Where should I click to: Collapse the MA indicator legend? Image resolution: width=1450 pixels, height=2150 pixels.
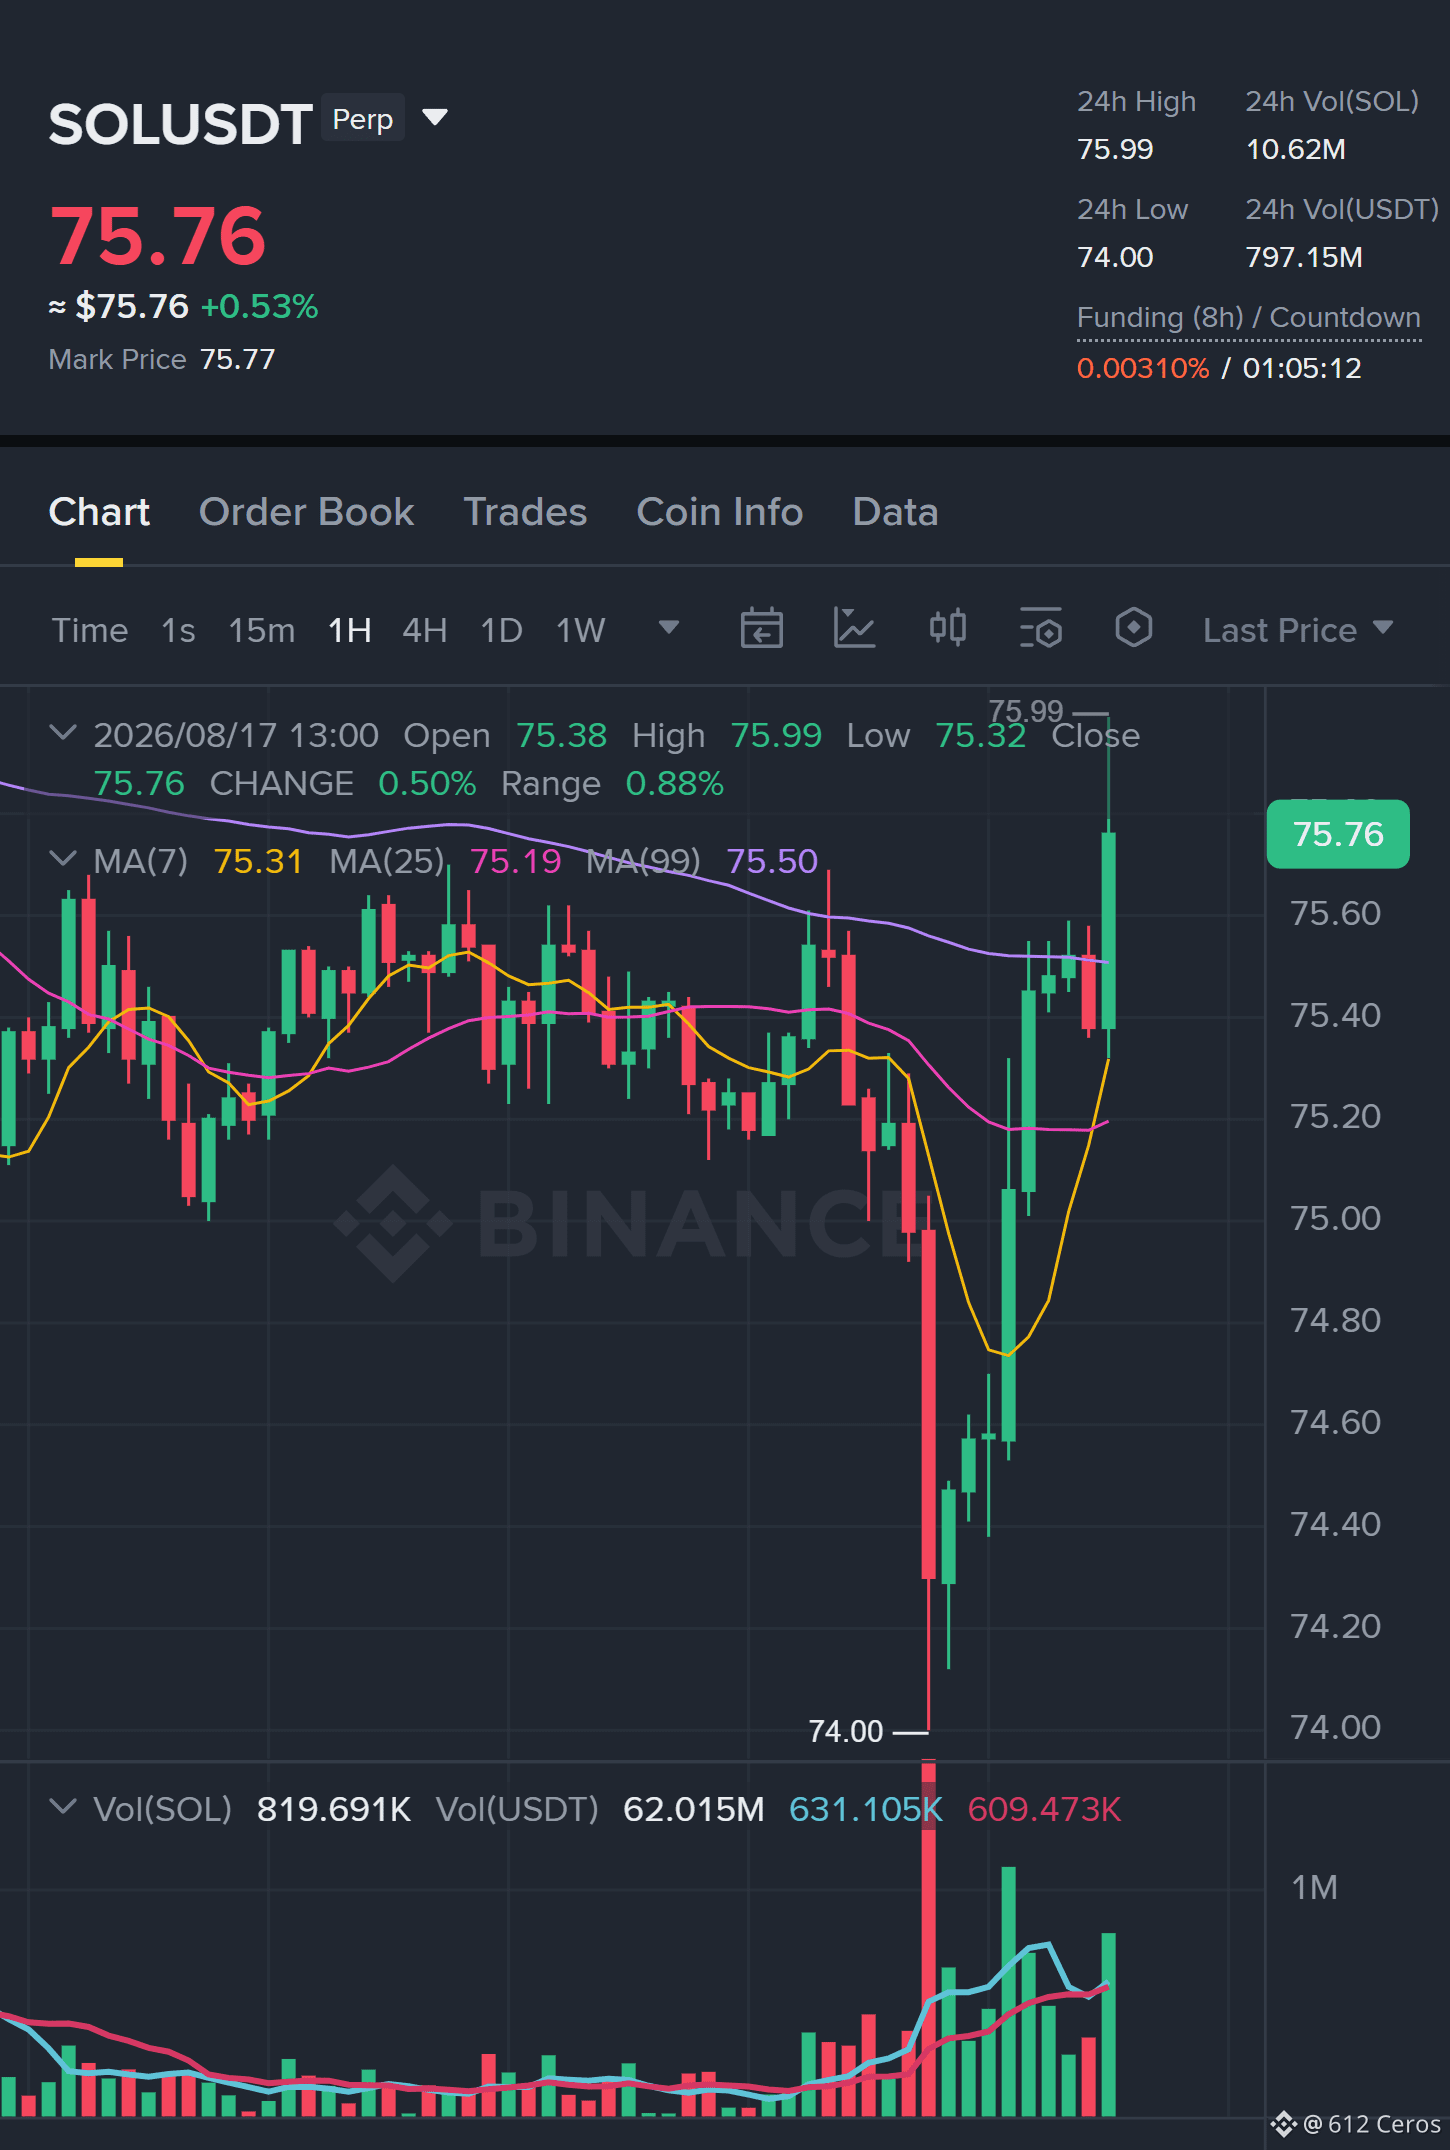(x=62, y=858)
